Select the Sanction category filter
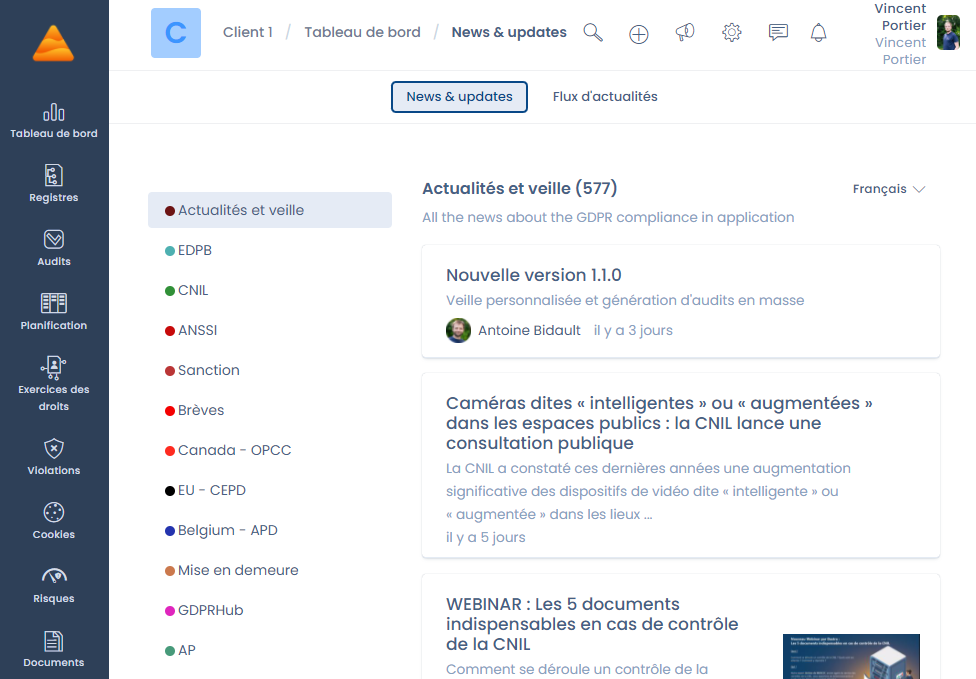 pos(208,370)
